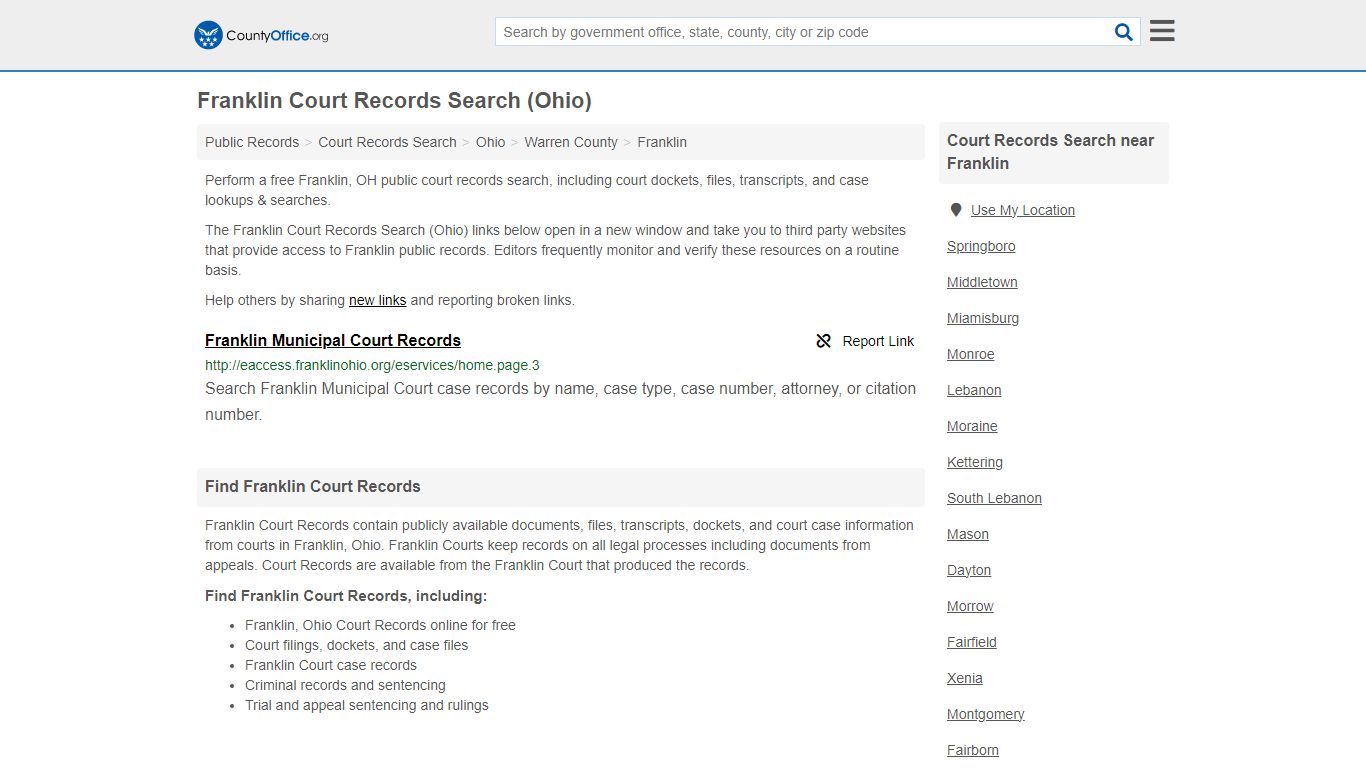Click the search magnifier icon
The width and height of the screenshot is (1366, 768).
(x=1124, y=32)
